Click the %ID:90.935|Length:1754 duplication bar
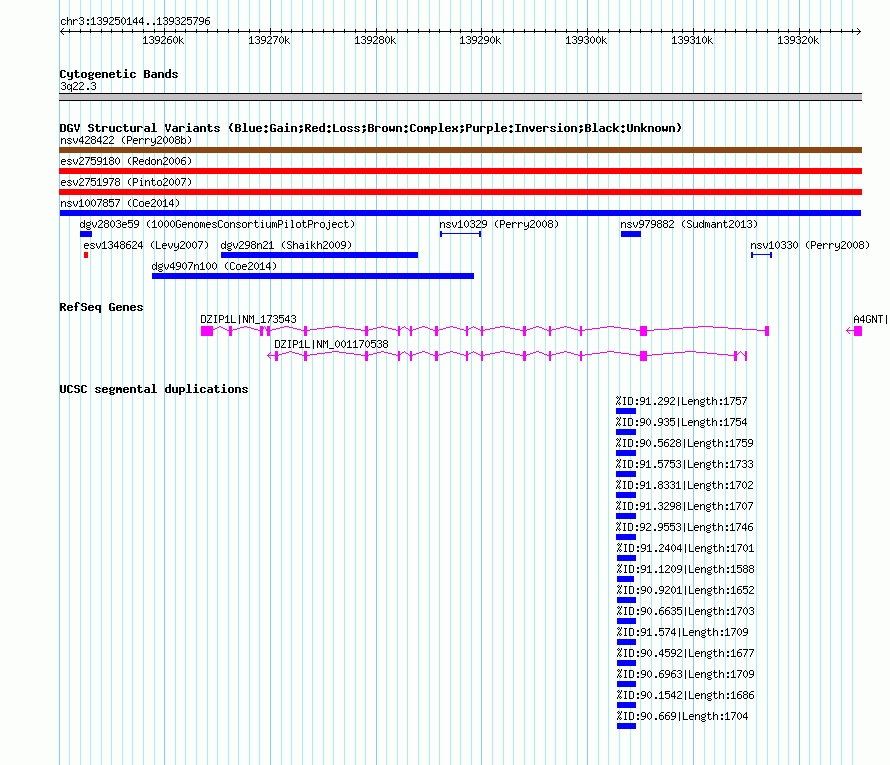 point(626,431)
